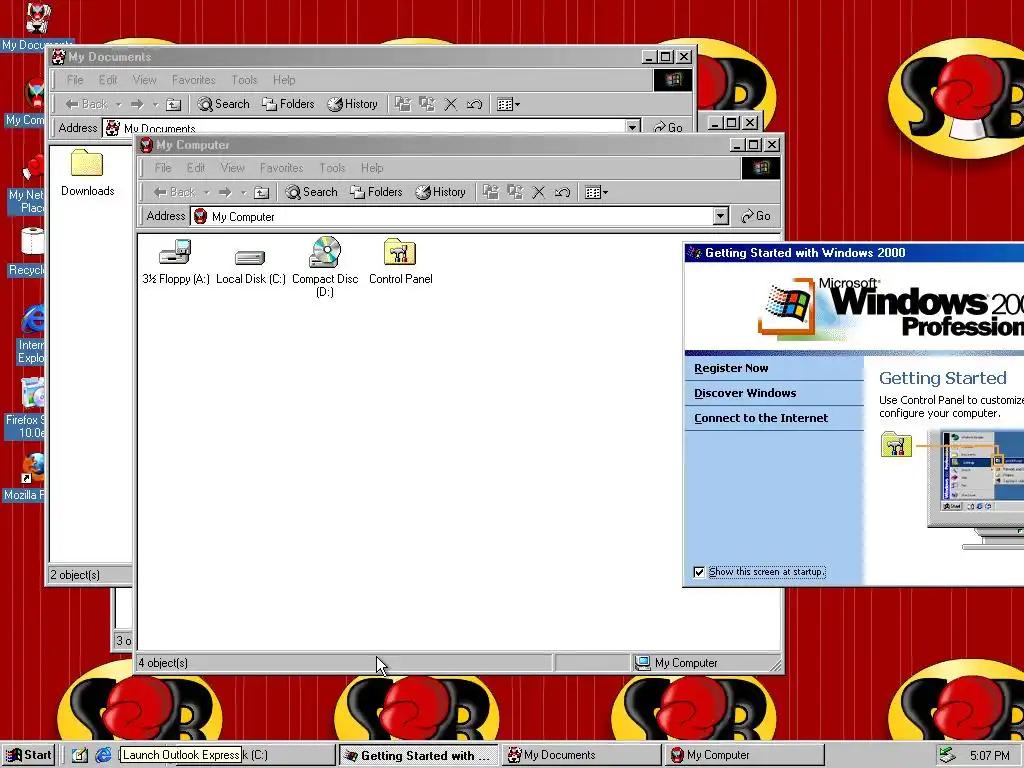Click the Windows logo throbber in My Computer
This screenshot has height=768, width=1024.
(760, 168)
